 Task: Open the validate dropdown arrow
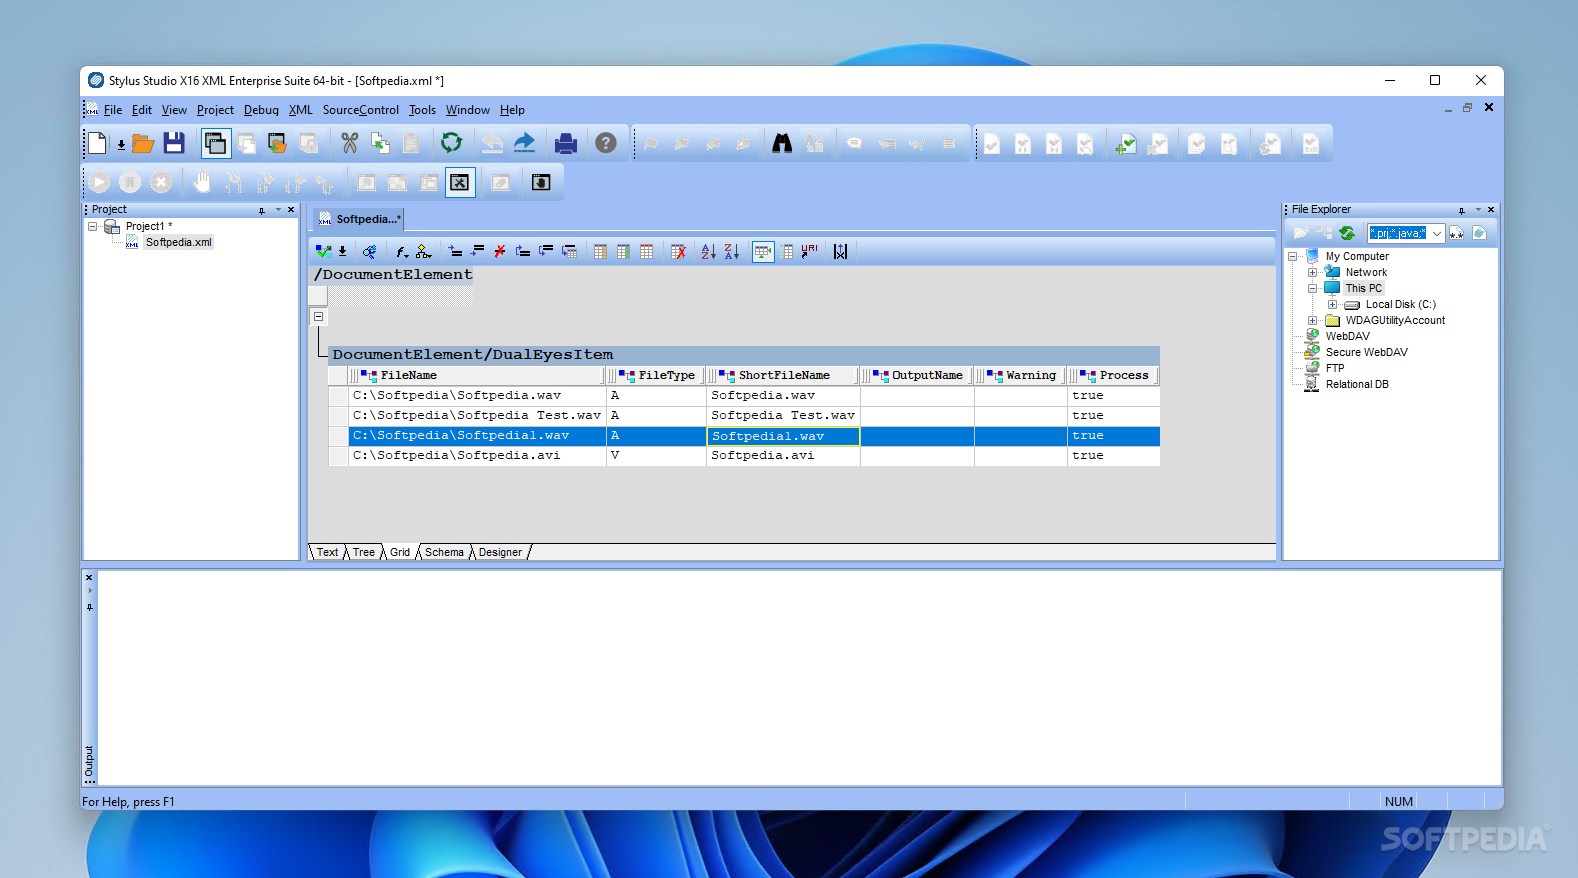pyautogui.click(x=342, y=251)
